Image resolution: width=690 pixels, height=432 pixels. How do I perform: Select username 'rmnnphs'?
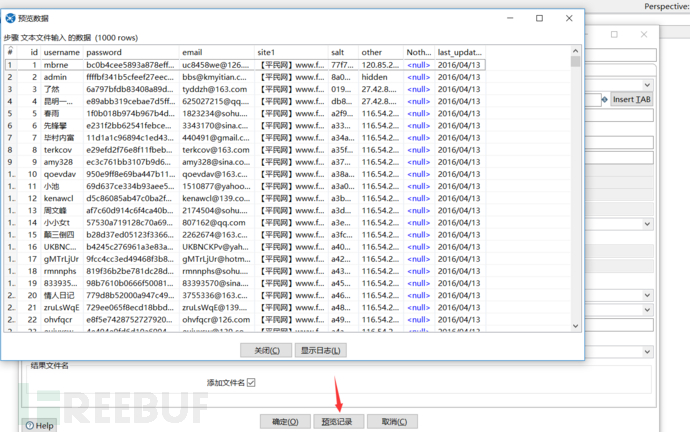point(60,271)
